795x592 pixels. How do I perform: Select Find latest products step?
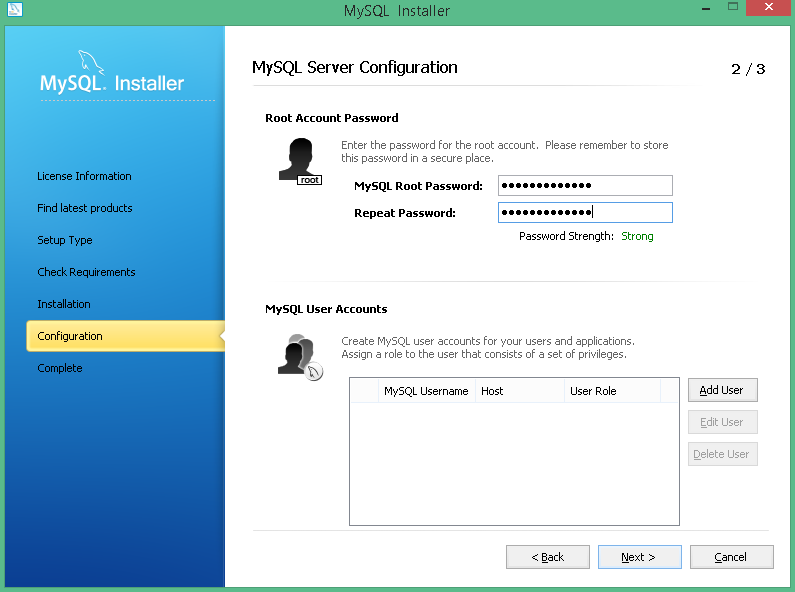point(85,208)
